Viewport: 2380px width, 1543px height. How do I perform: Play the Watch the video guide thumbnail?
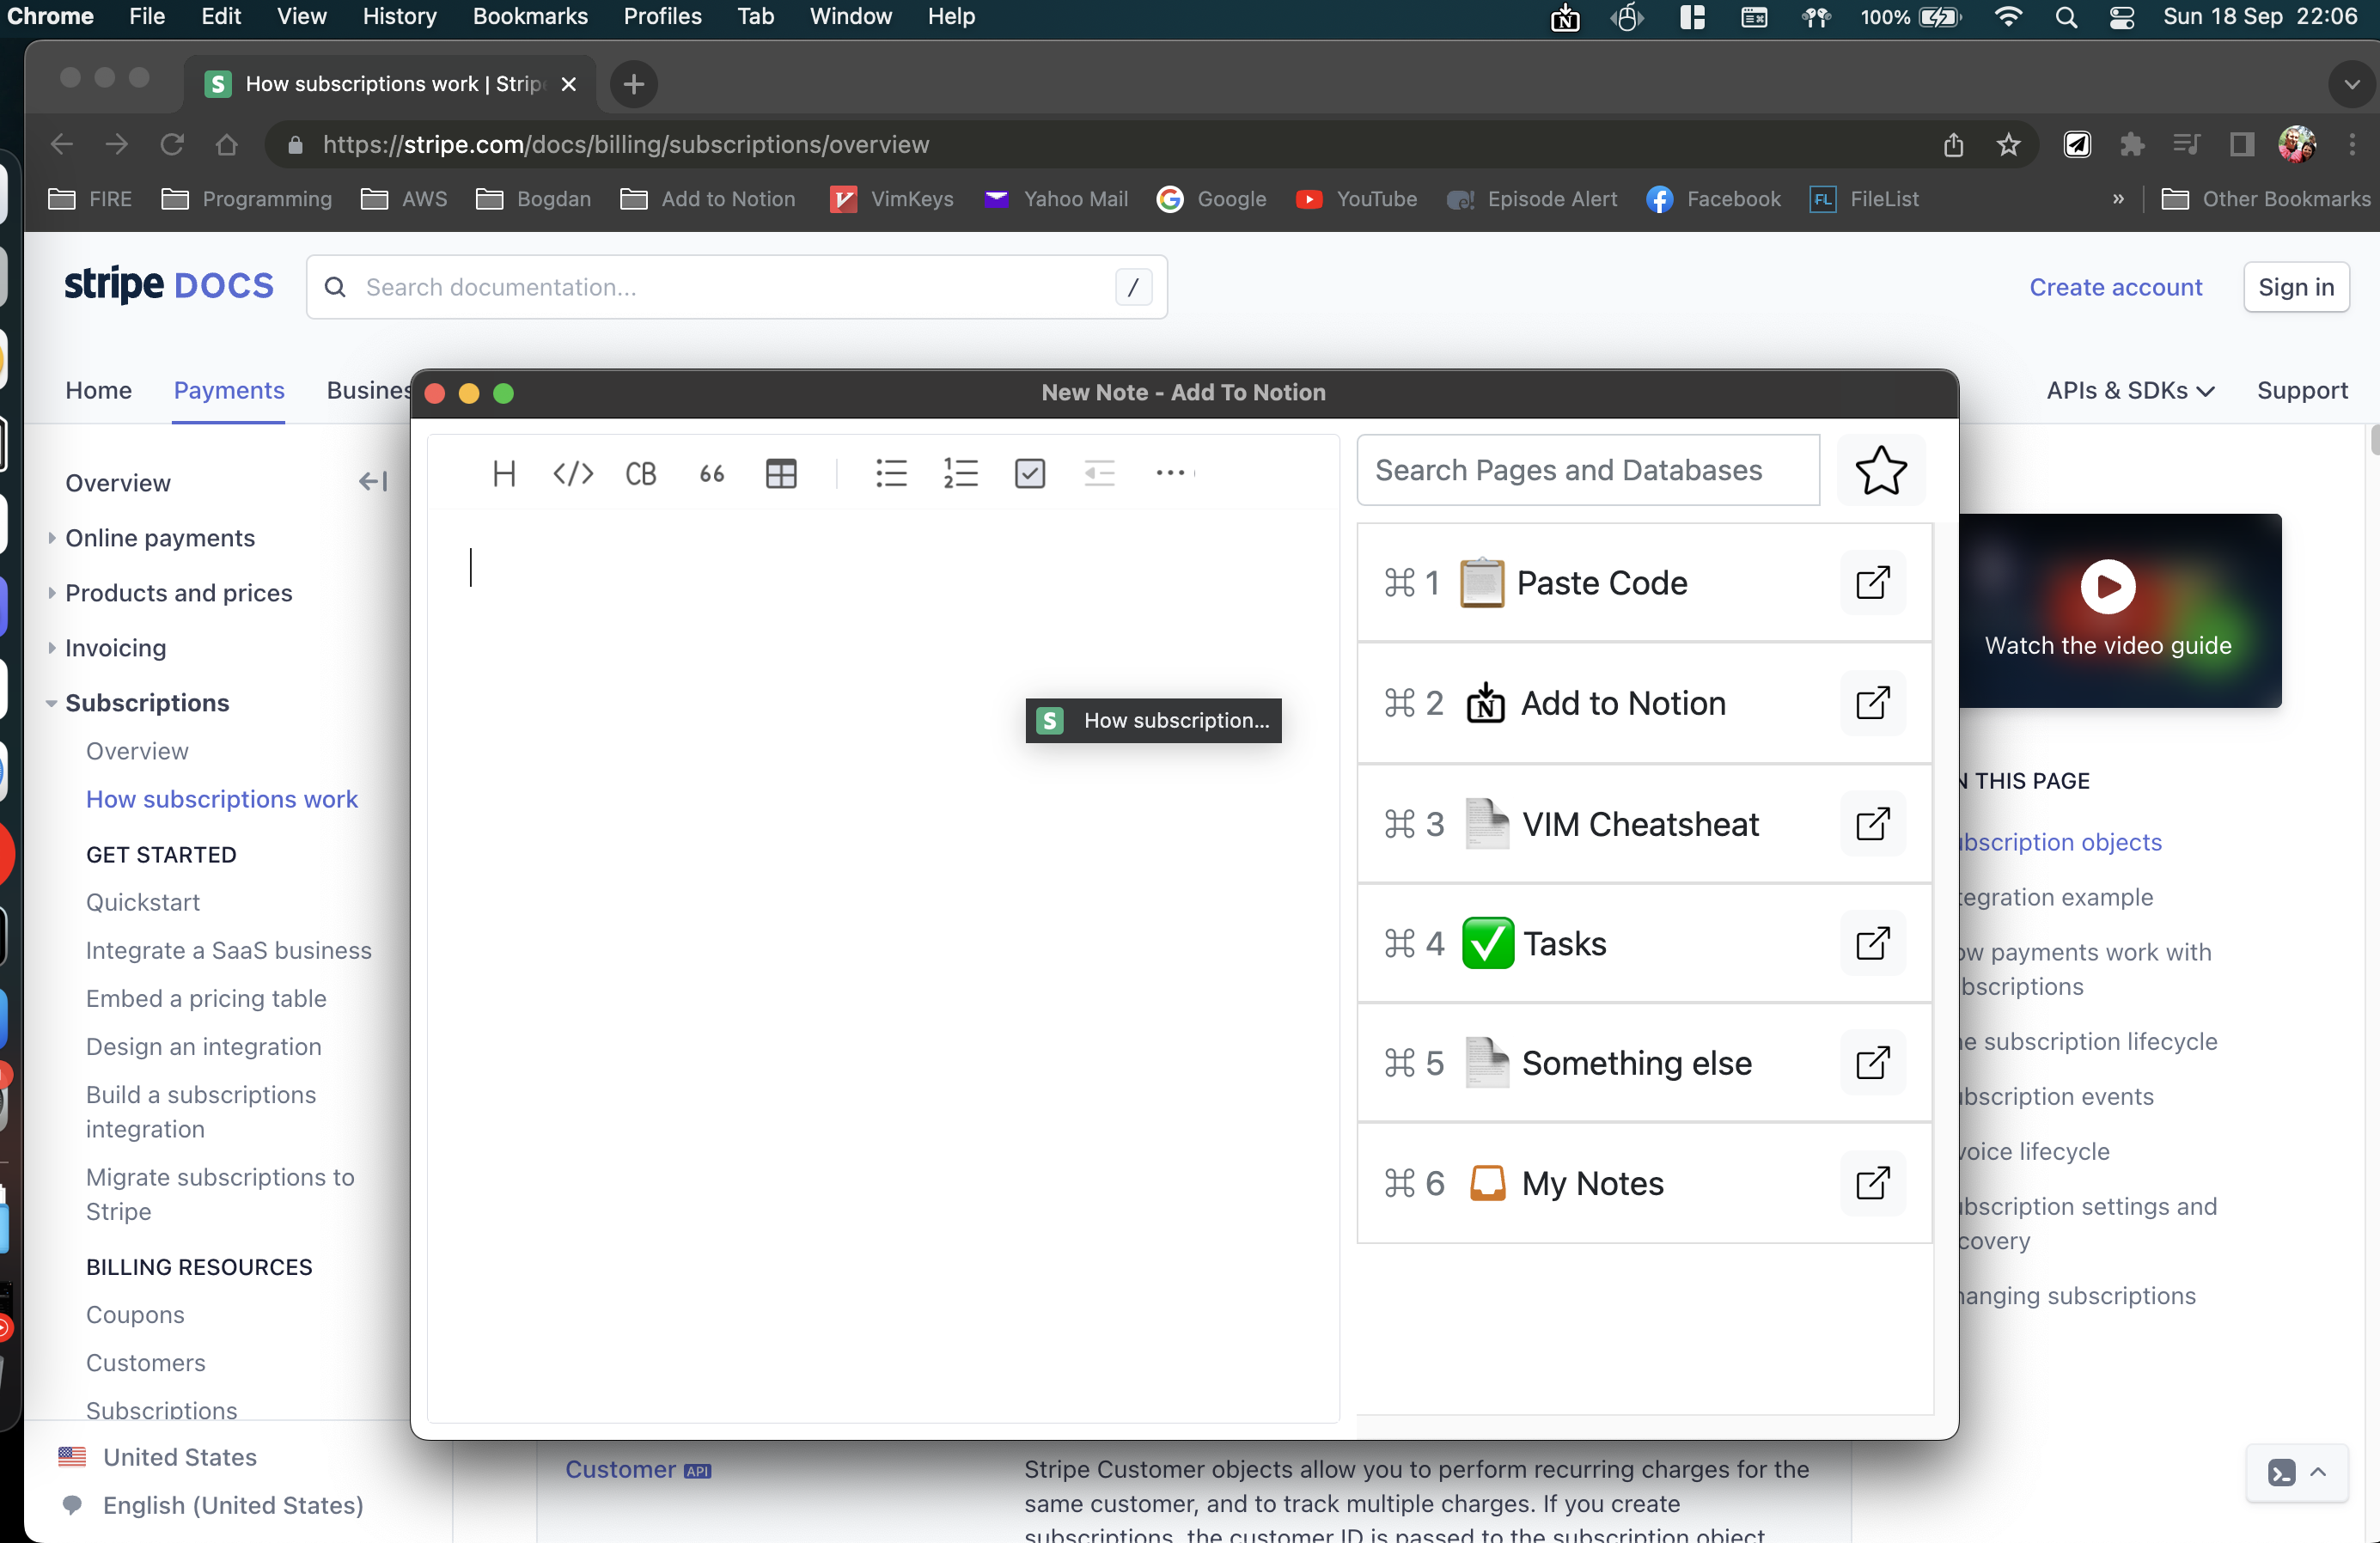[x=2107, y=587]
